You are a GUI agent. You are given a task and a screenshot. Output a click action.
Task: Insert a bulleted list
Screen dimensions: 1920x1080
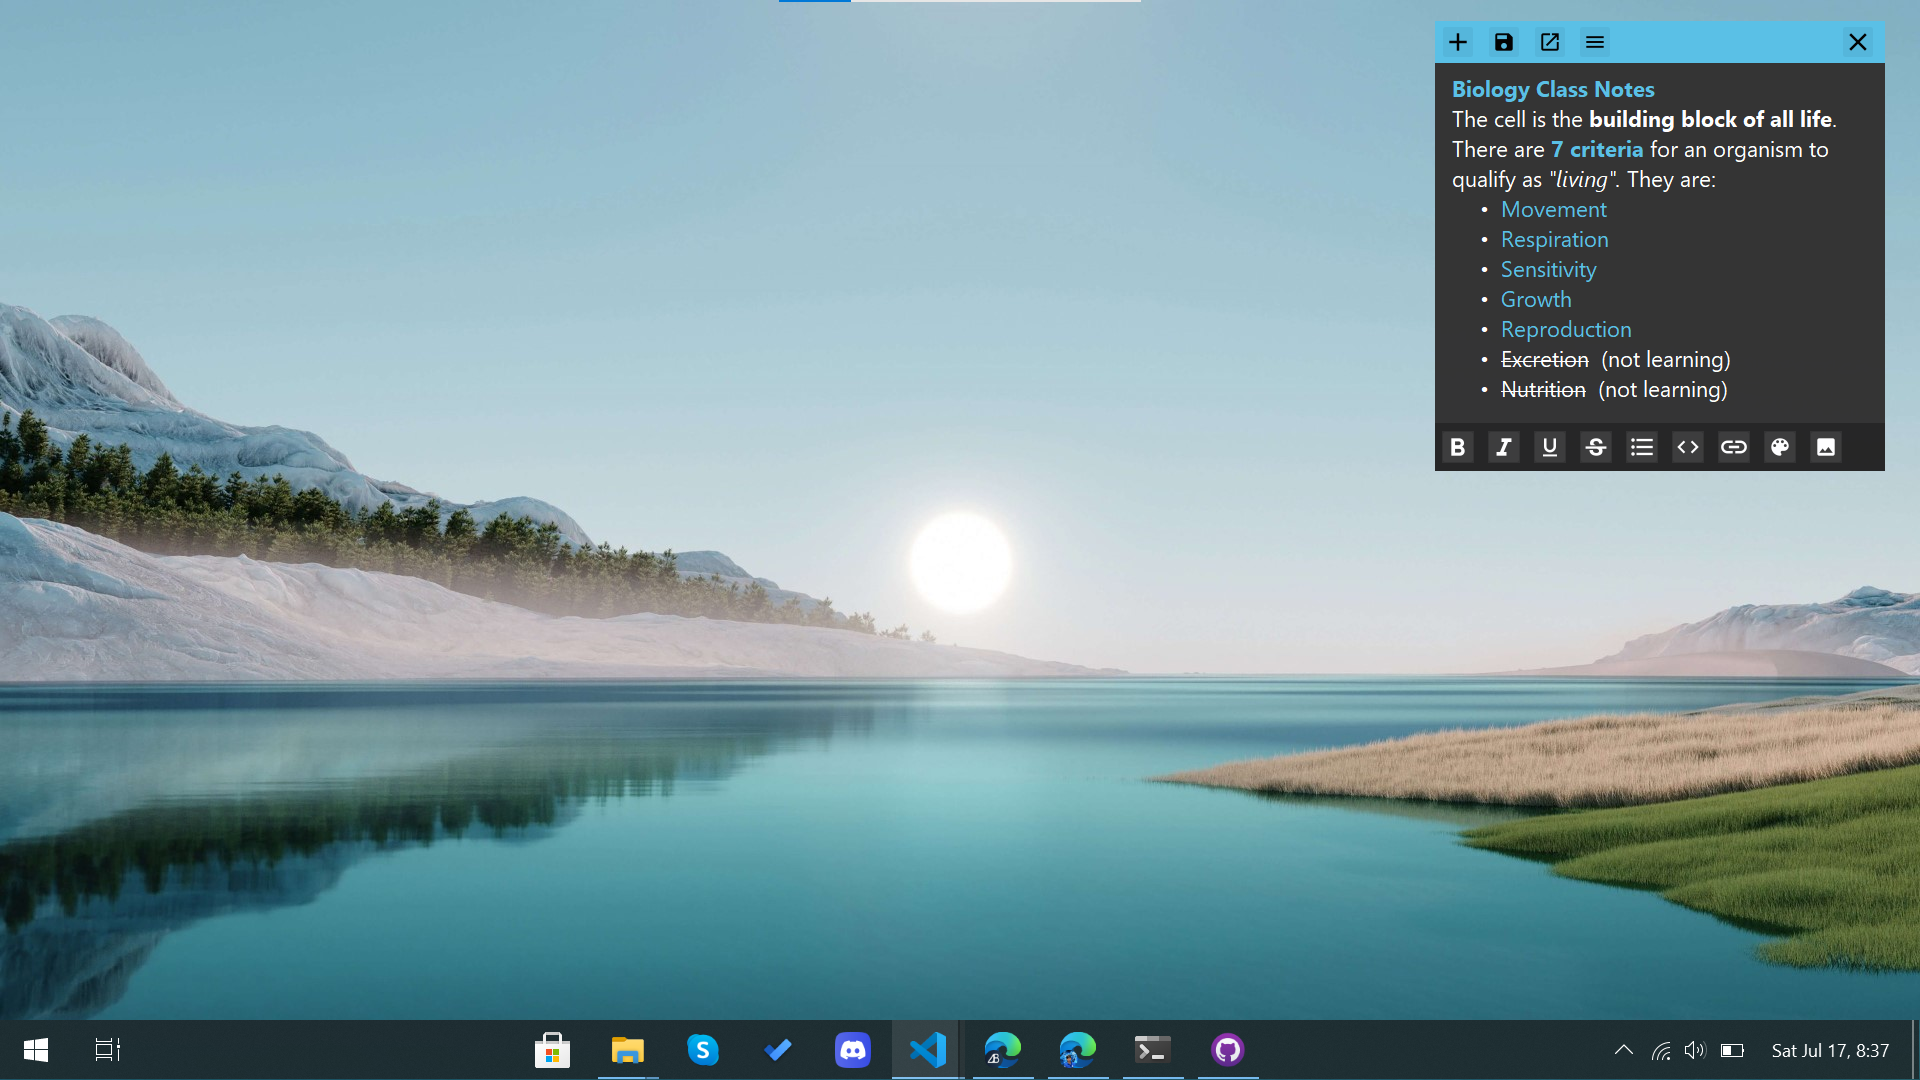click(x=1642, y=447)
